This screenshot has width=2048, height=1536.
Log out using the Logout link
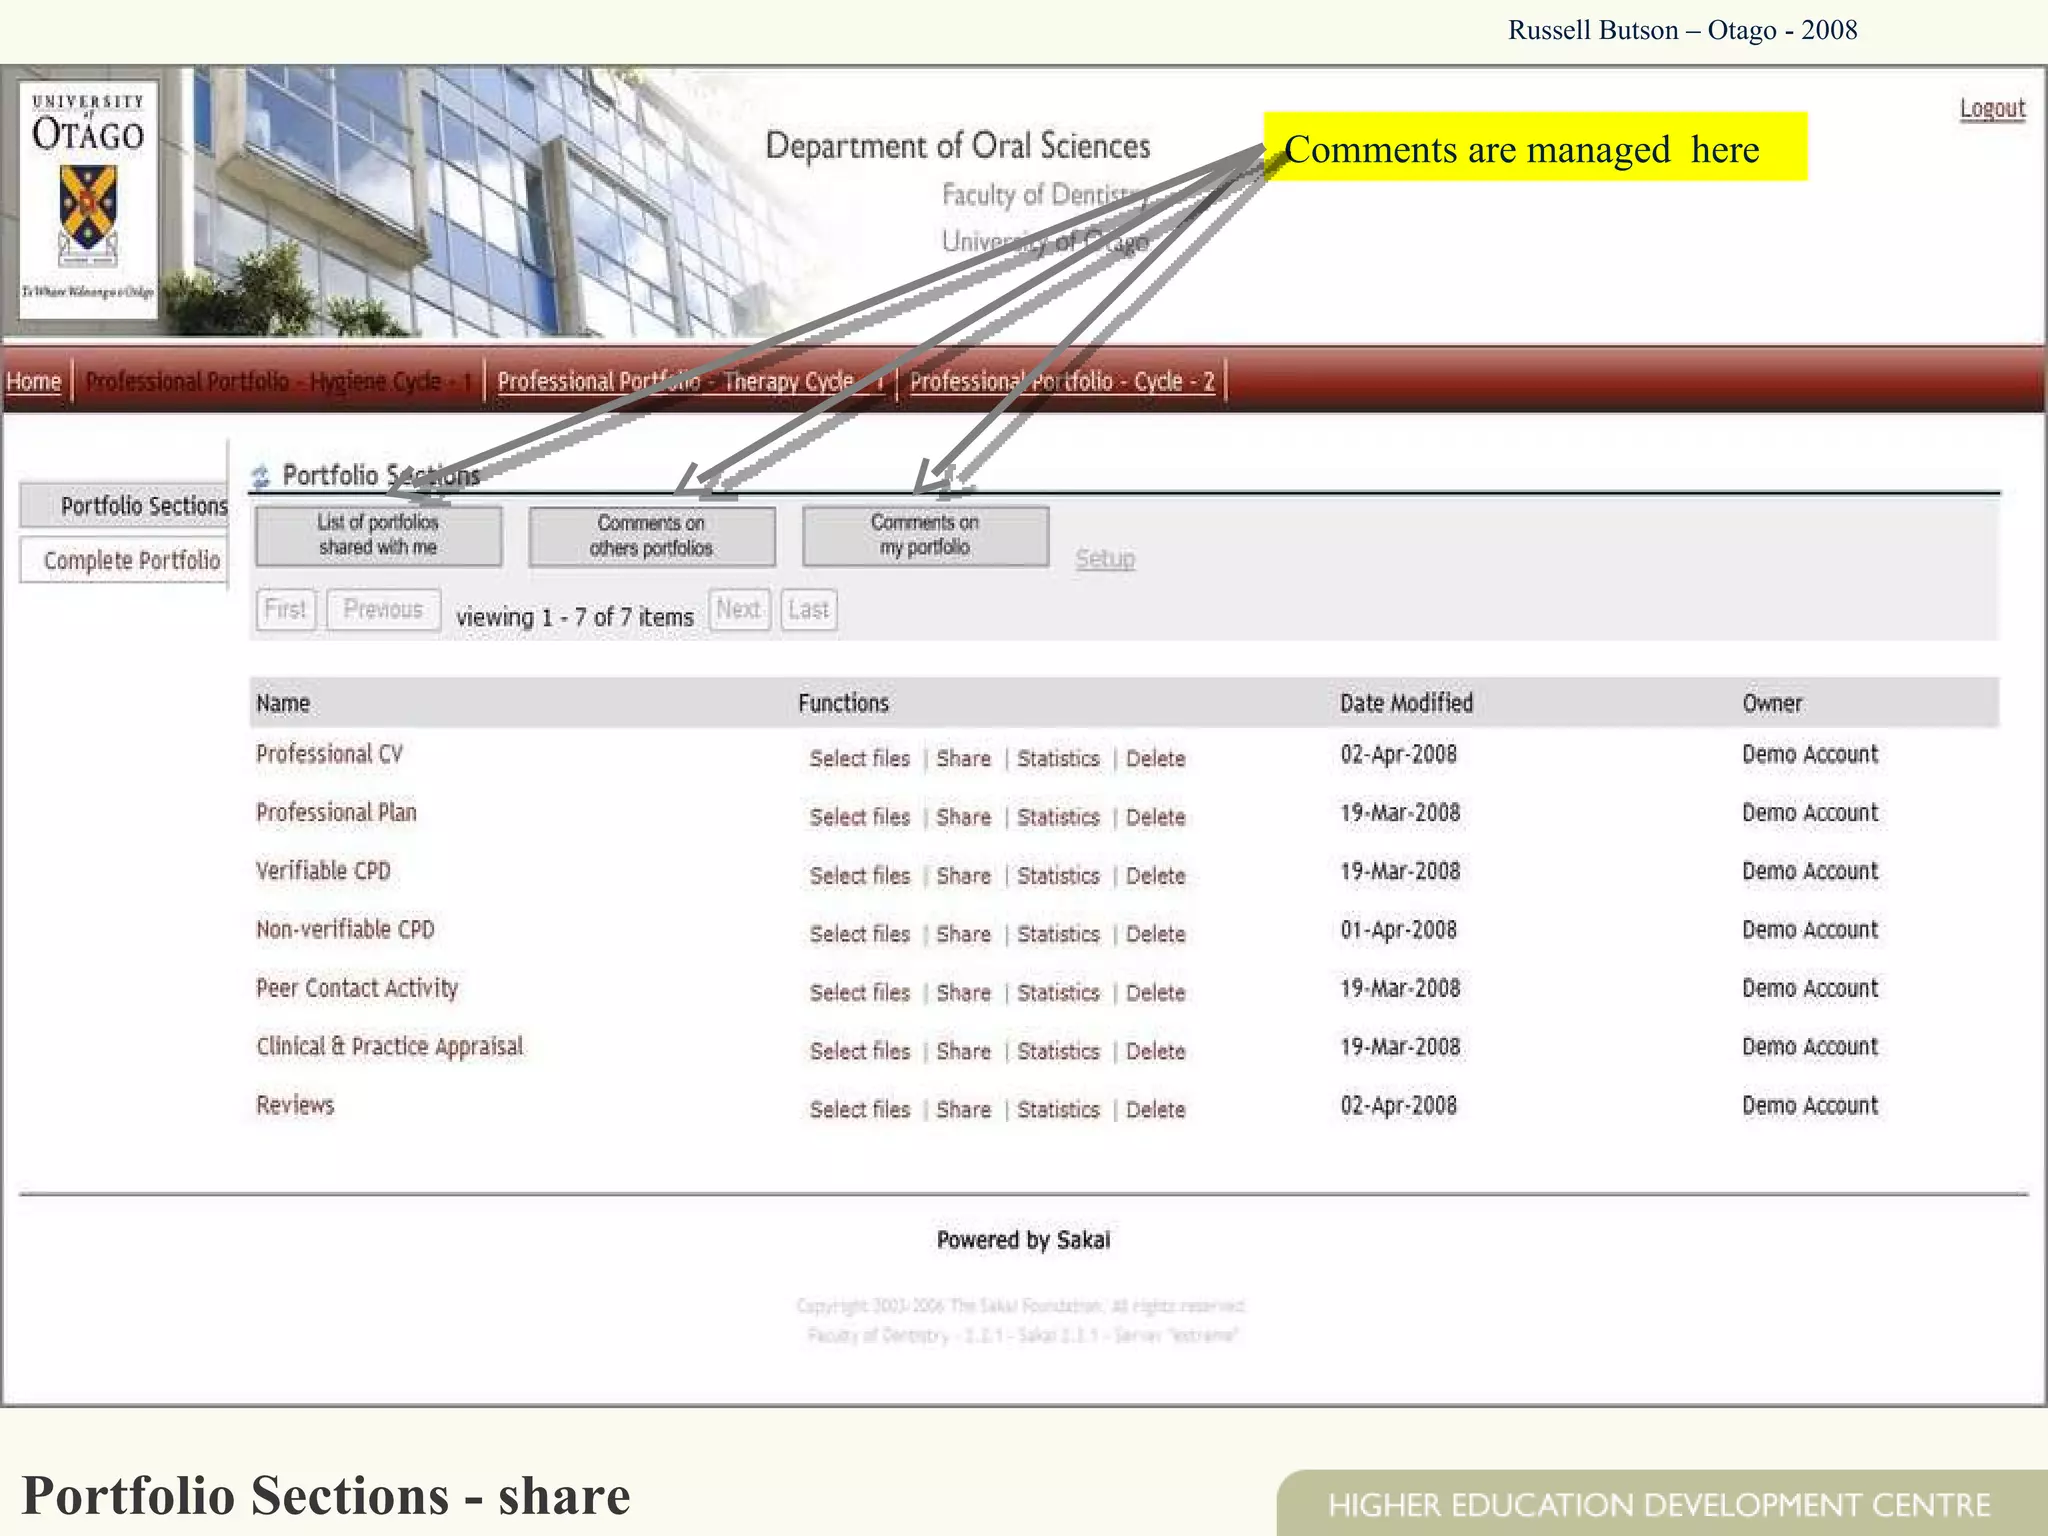coord(1992,108)
